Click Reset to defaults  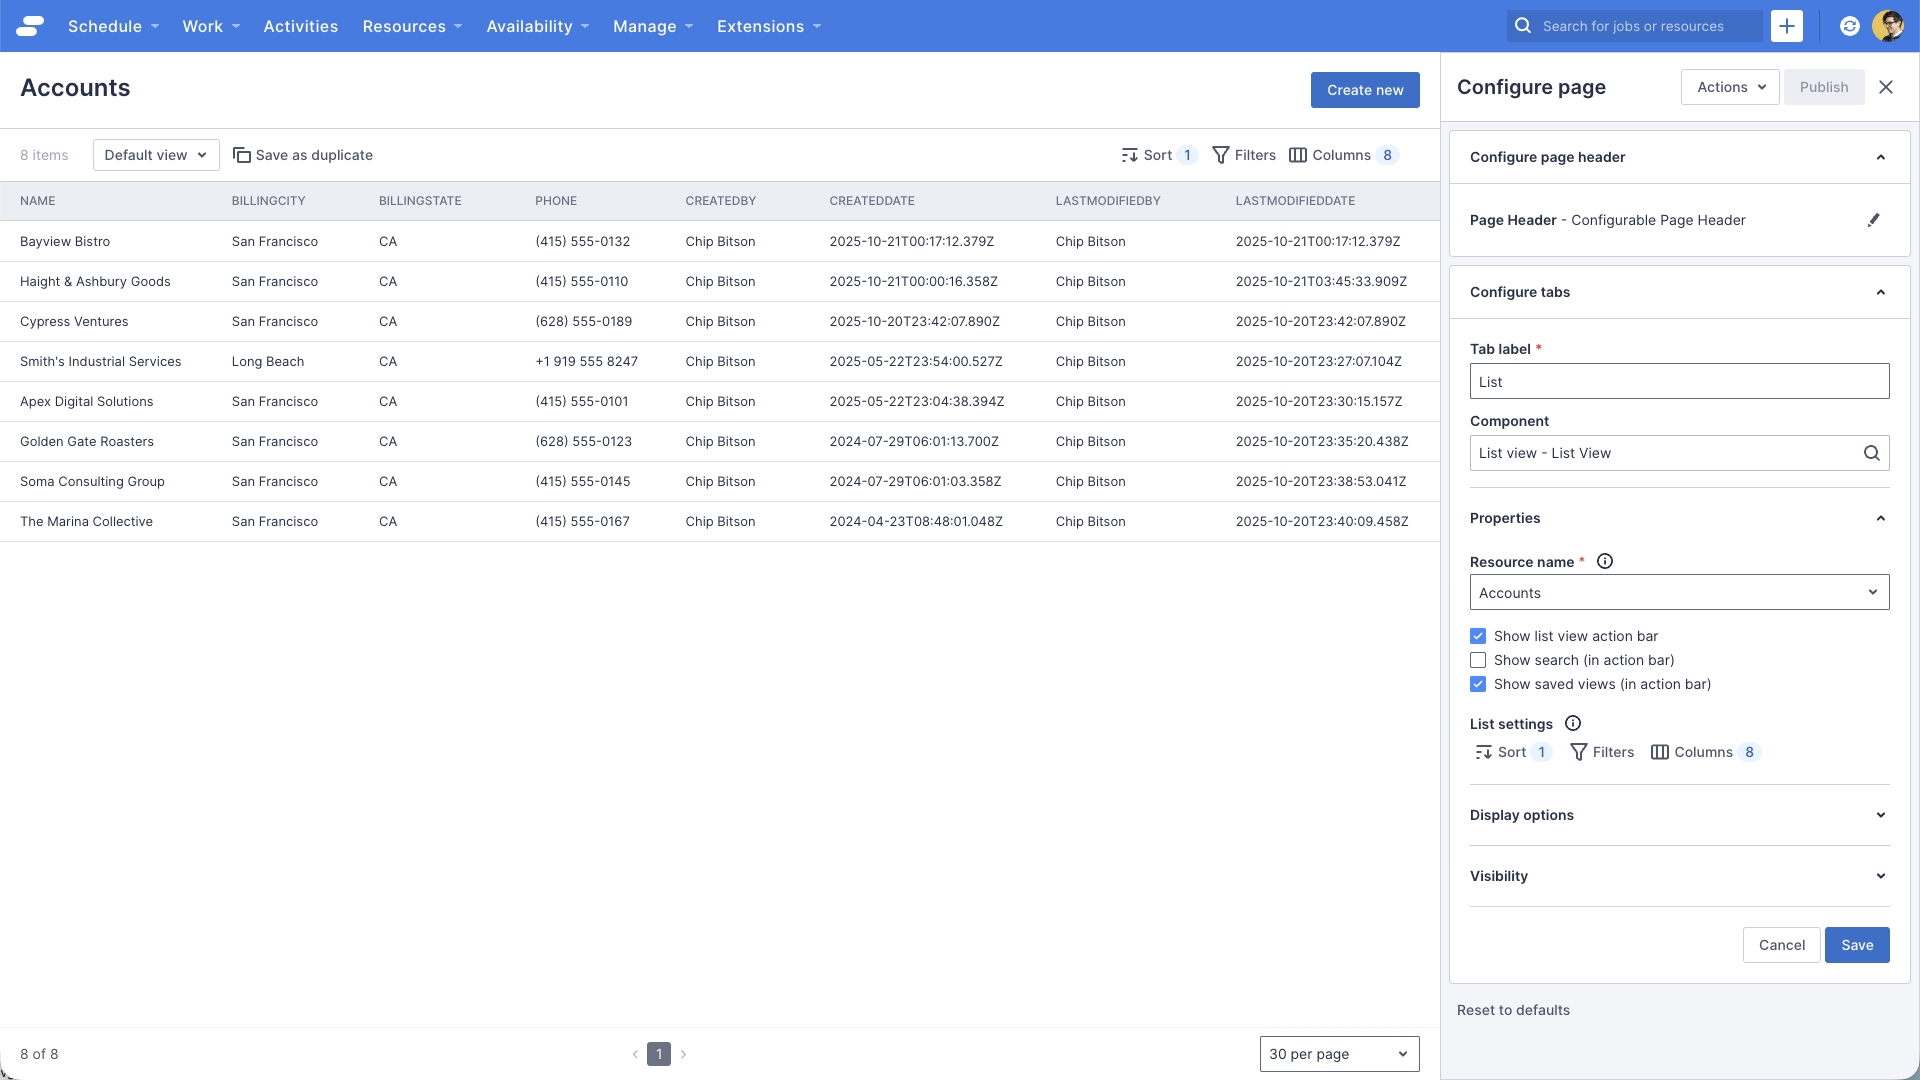pyautogui.click(x=1513, y=1010)
